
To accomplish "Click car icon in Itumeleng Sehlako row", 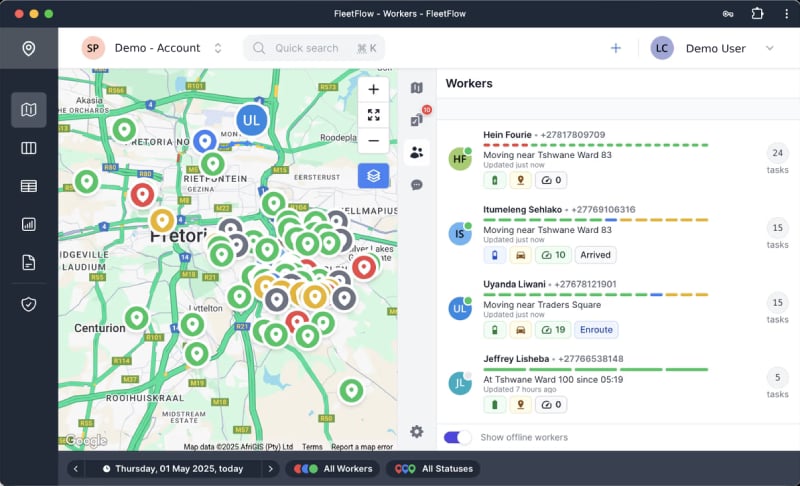I will tap(520, 255).
